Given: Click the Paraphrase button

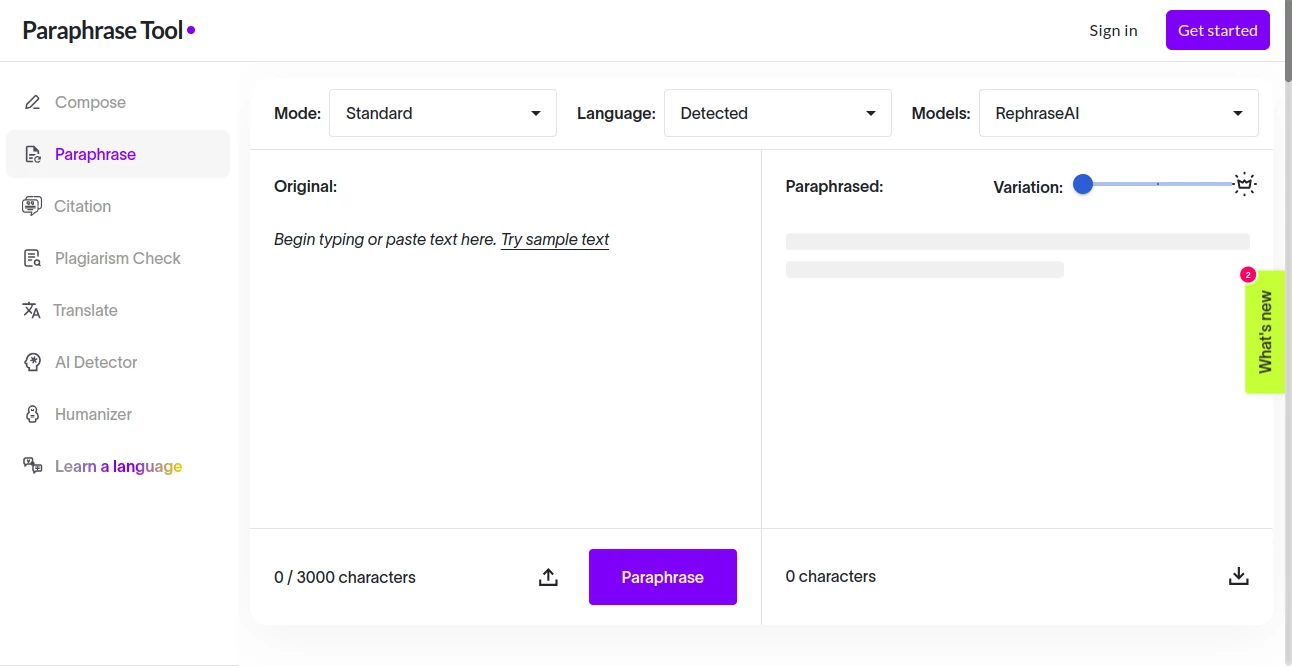Looking at the screenshot, I should pyautogui.click(x=662, y=577).
